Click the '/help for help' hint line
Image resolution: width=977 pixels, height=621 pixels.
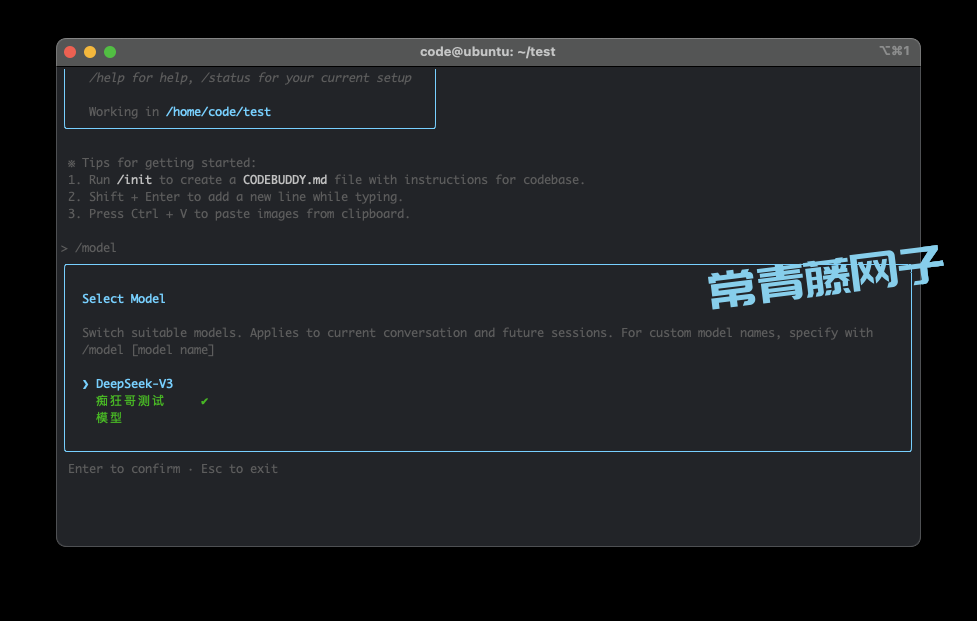coord(137,78)
